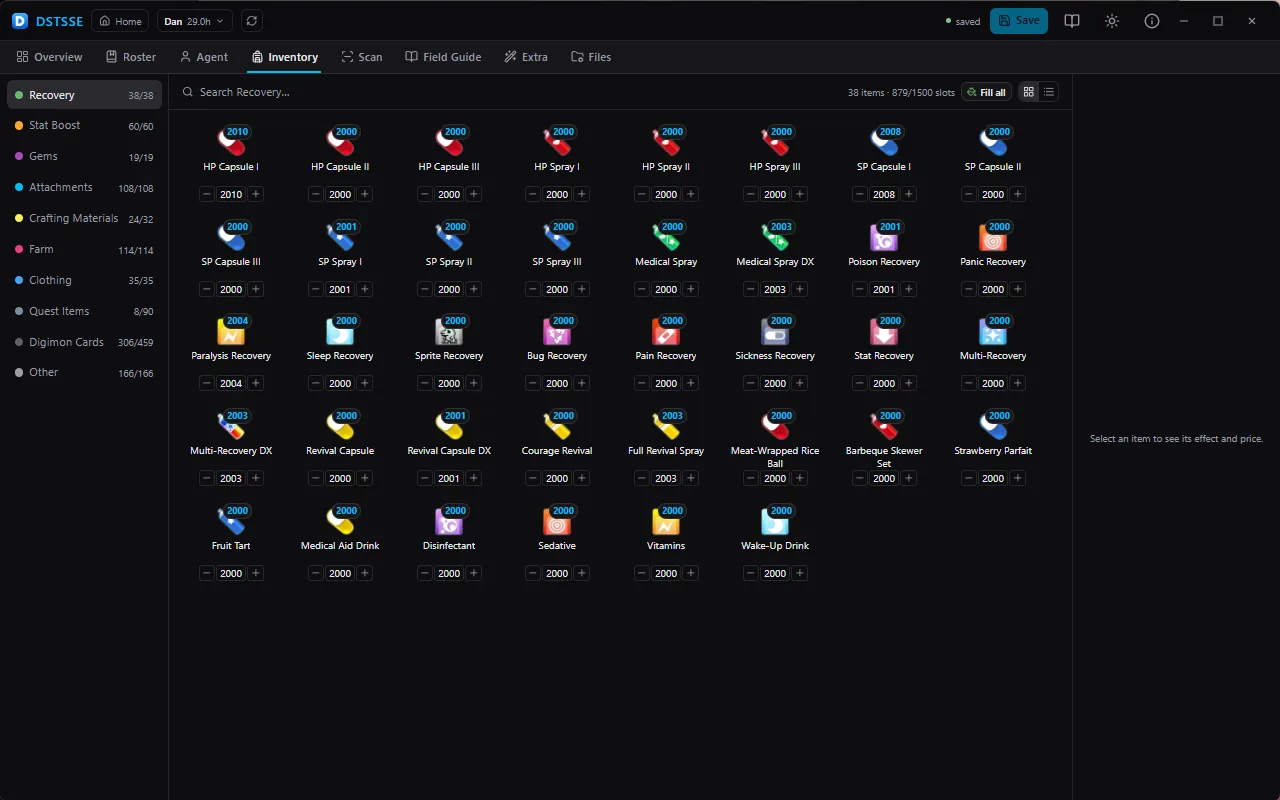This screenshot has width=1280, height=800.
Task: Select the Panic Recovery item icon
Action: click(993, 237)
